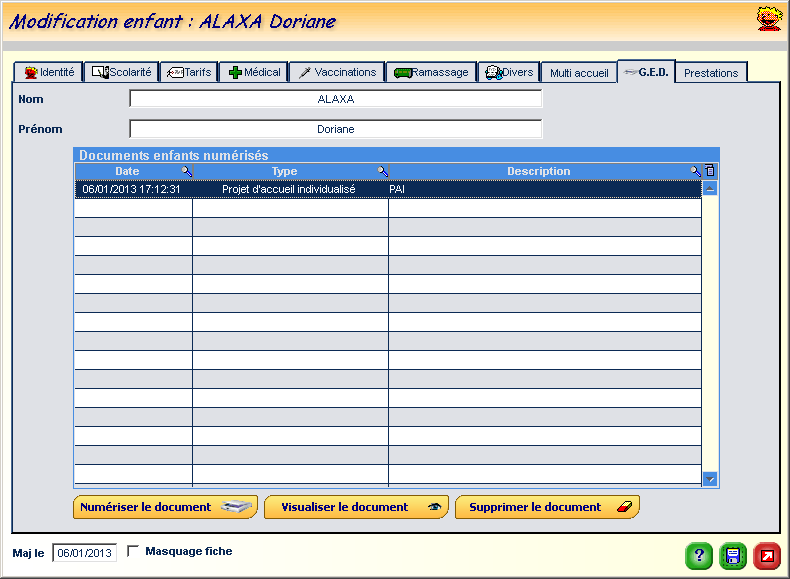790x579 pixels.
Task: Go to the Scolarité tab
Action: tap(121, 72)
